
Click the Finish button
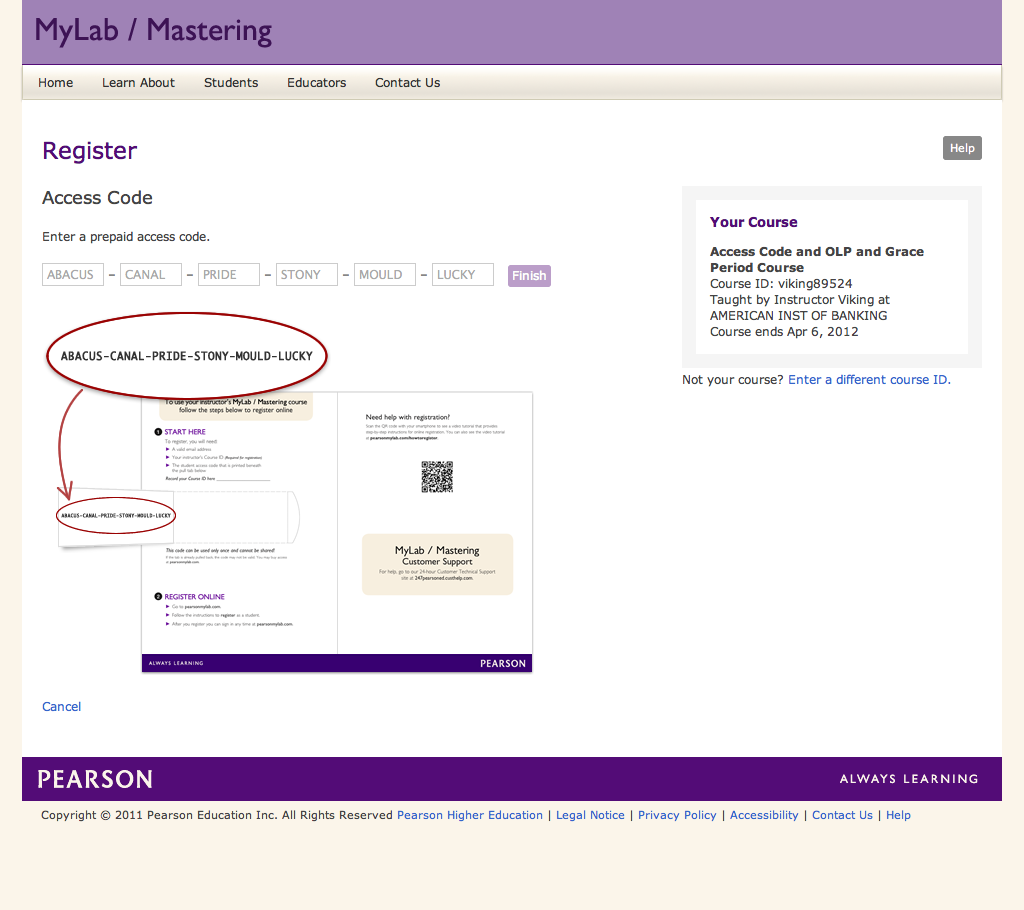[x=529, y=276]
